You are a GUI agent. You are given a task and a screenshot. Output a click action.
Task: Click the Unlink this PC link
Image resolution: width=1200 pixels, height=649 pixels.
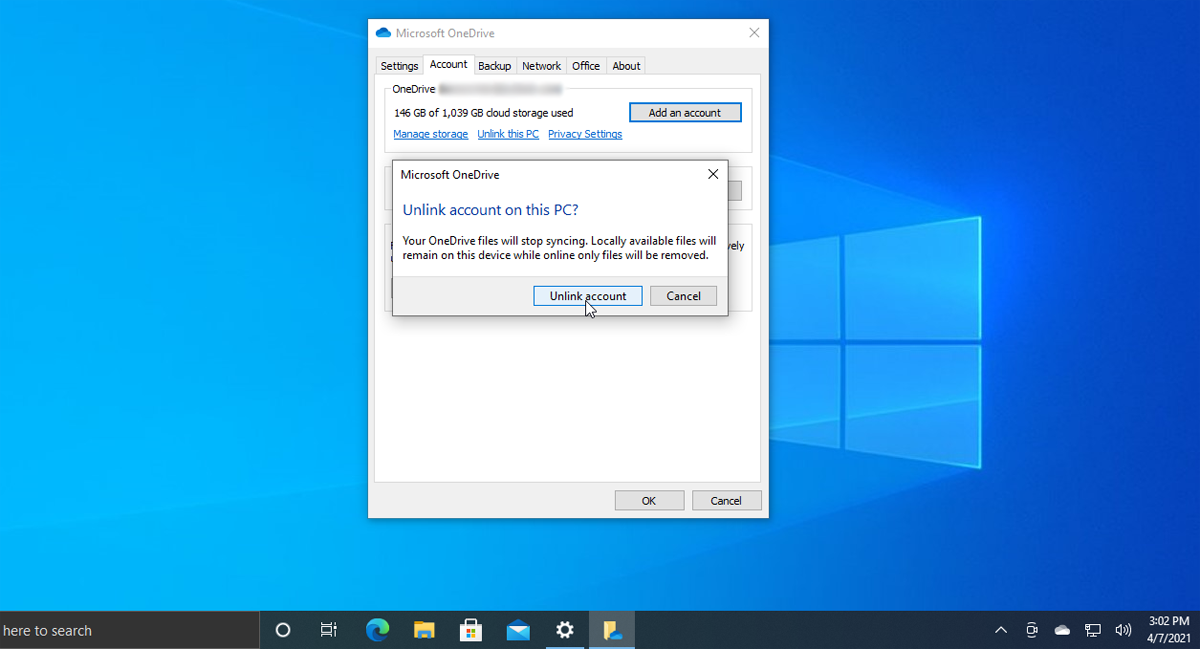click(508, 134)
